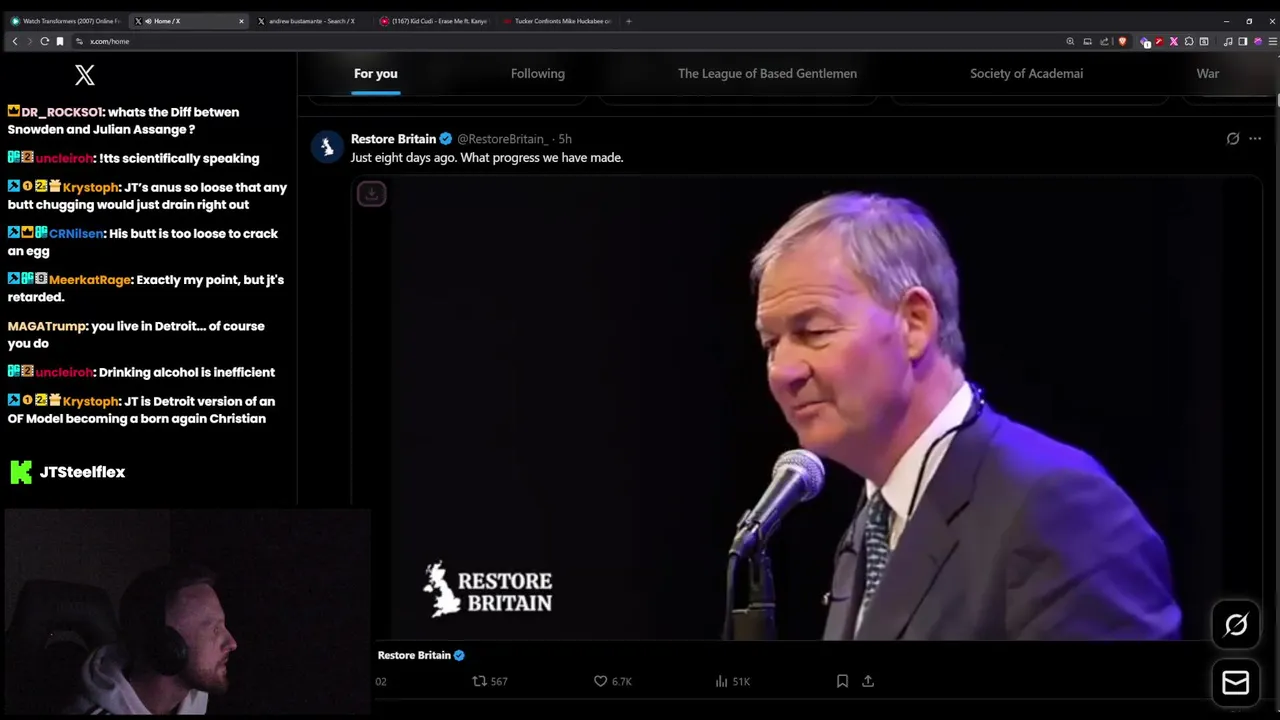The height and width of the screenshot is (720, 1280).
Task: Open the site information icon
Action: coord(79,41)
